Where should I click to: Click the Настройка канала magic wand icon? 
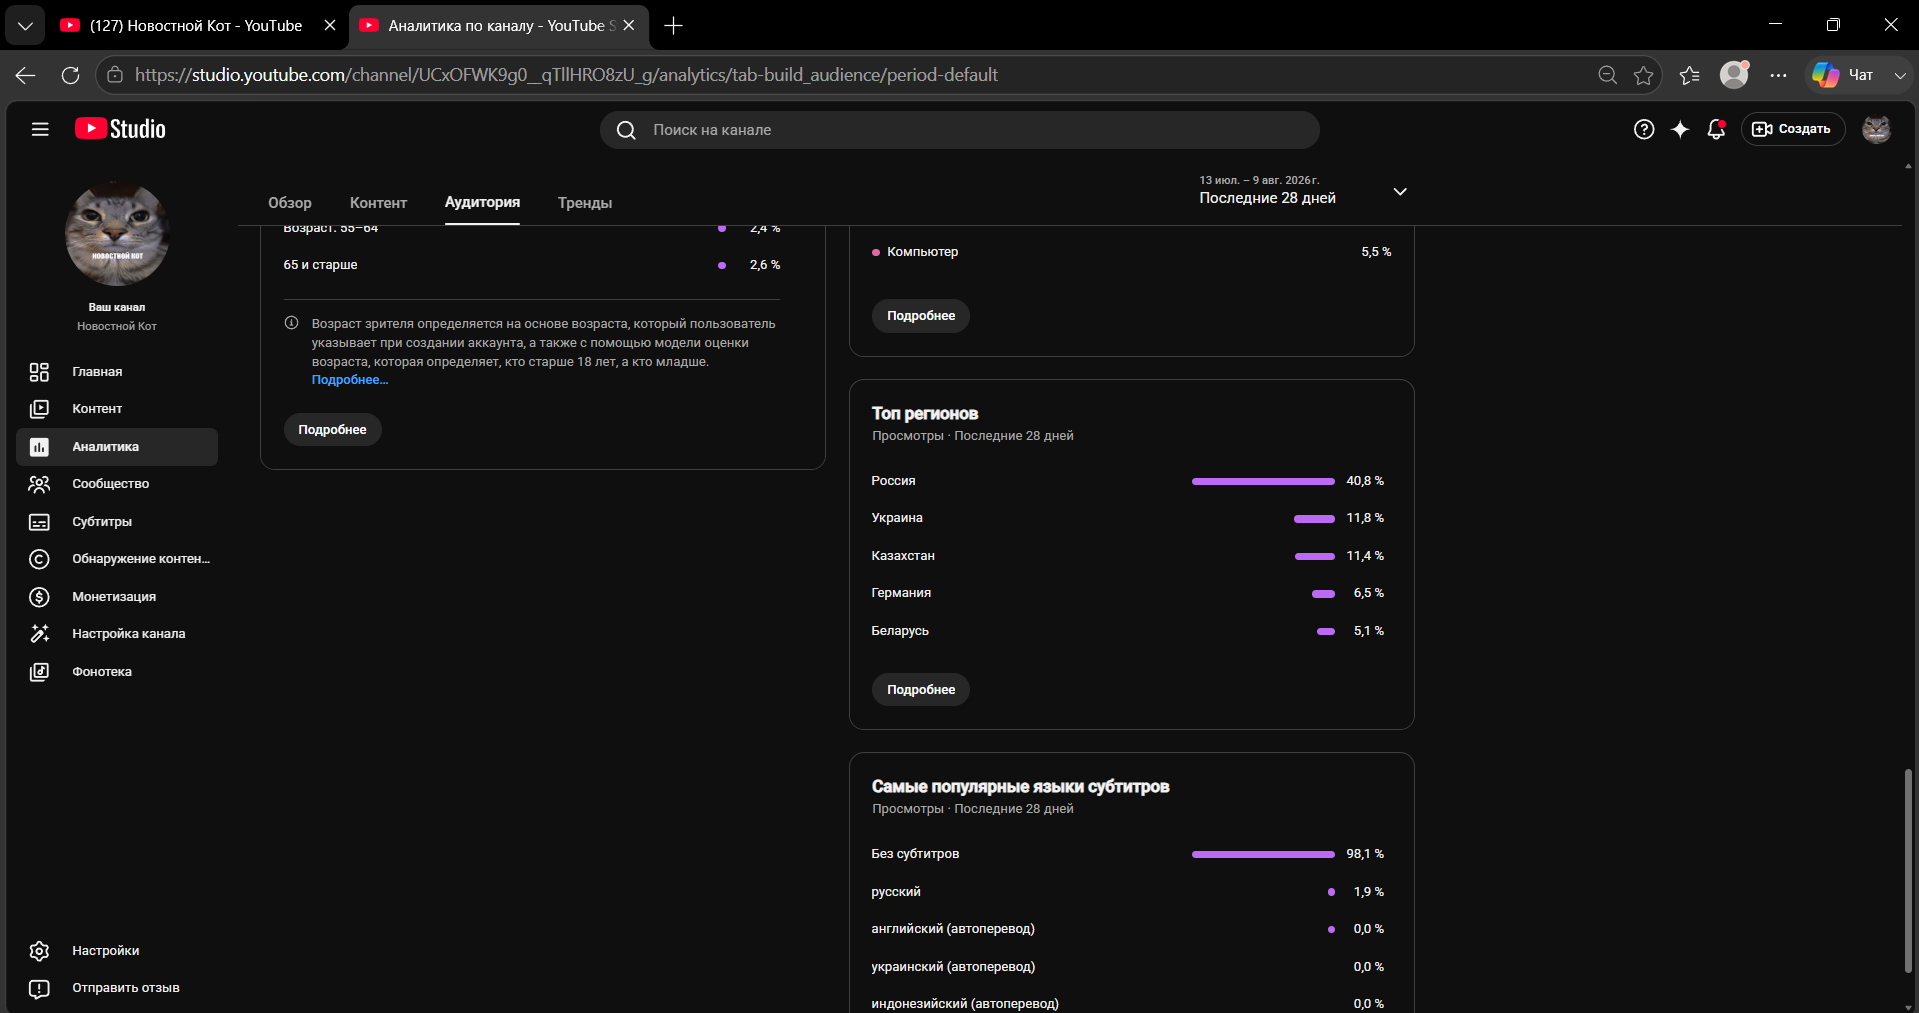pyautogui.click(x=39, y=634)
